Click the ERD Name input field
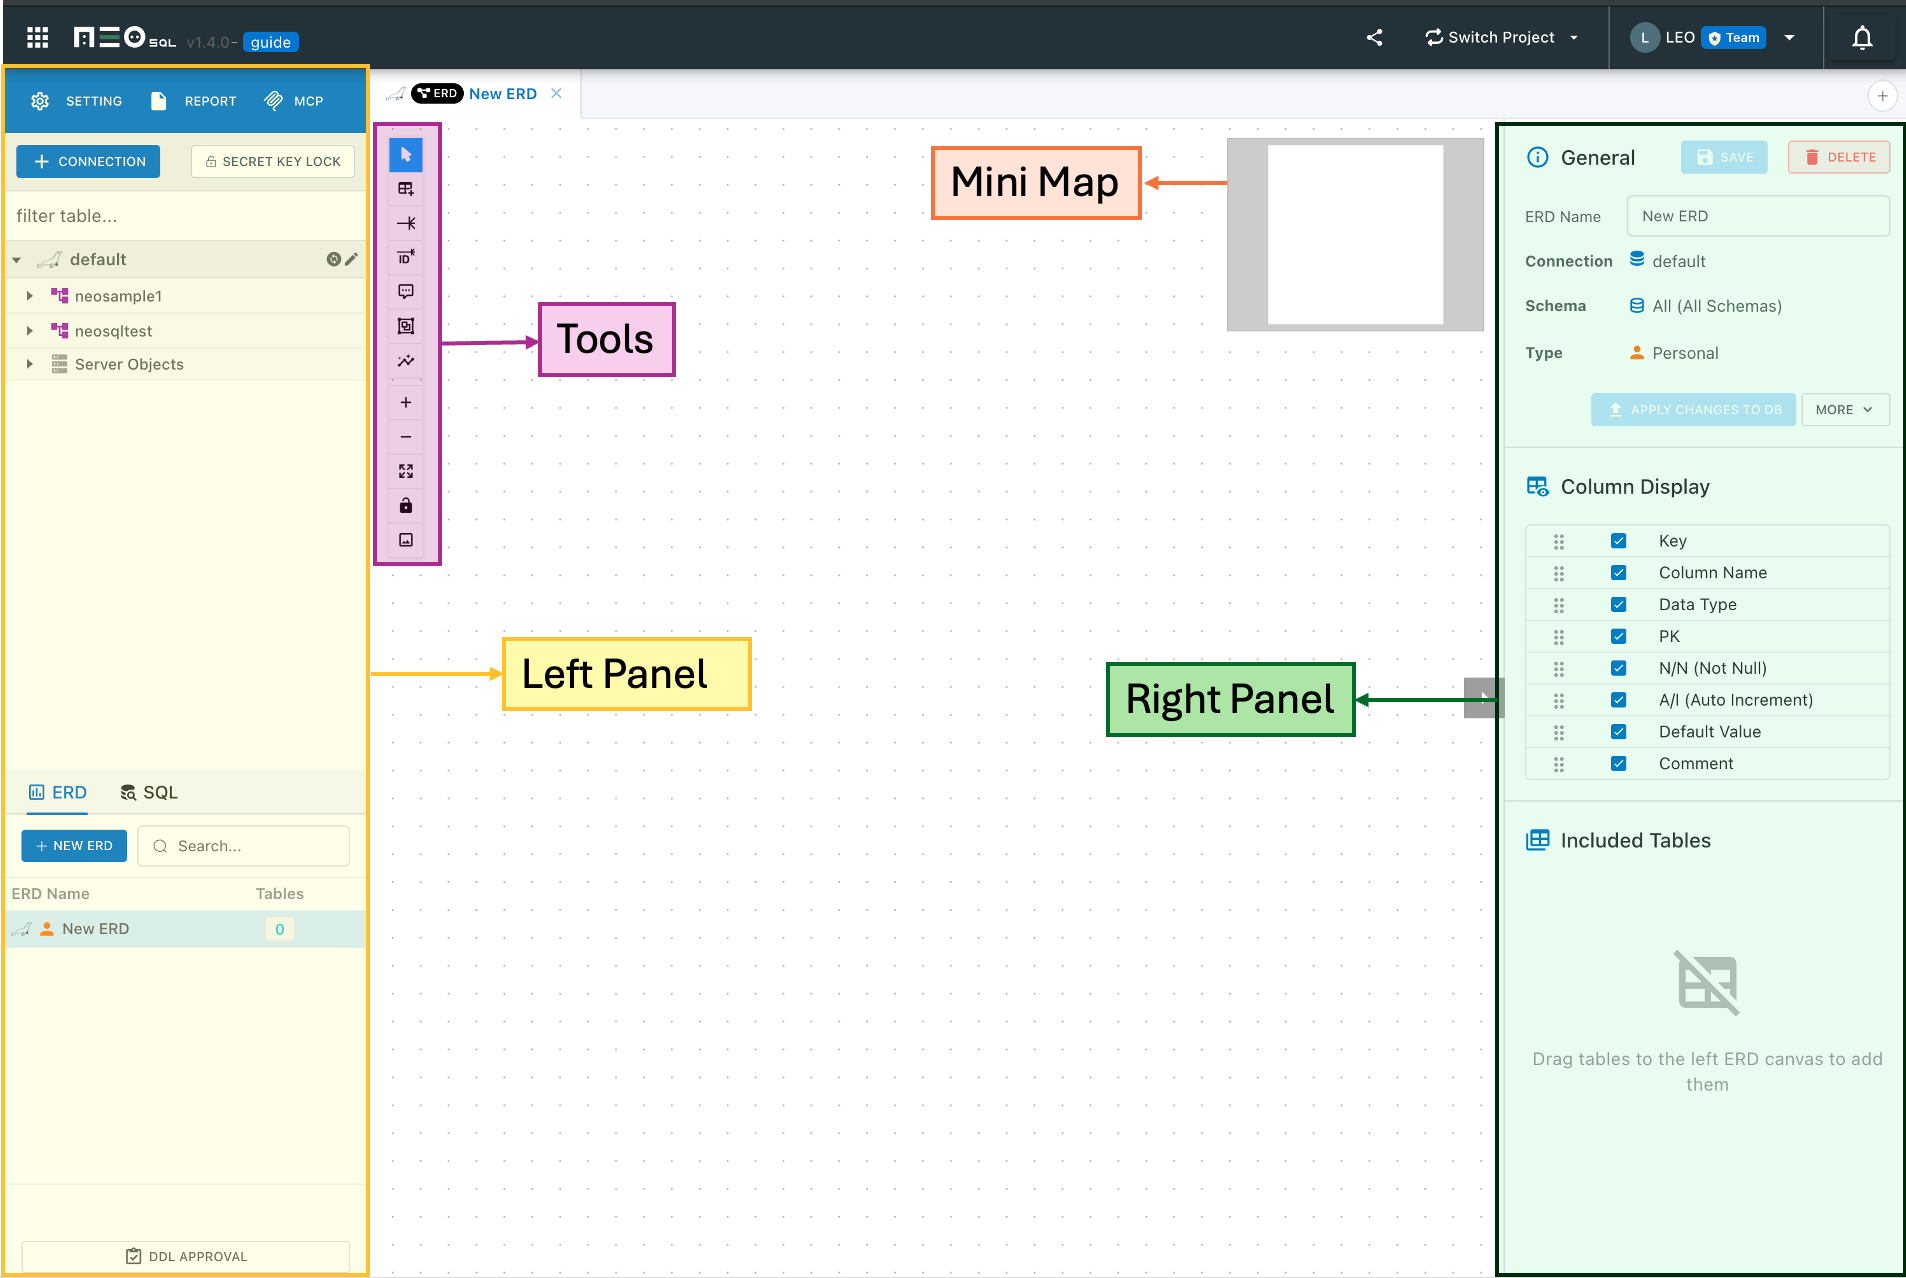This screenshot has width=1906, height=1278. point(1758,216)
